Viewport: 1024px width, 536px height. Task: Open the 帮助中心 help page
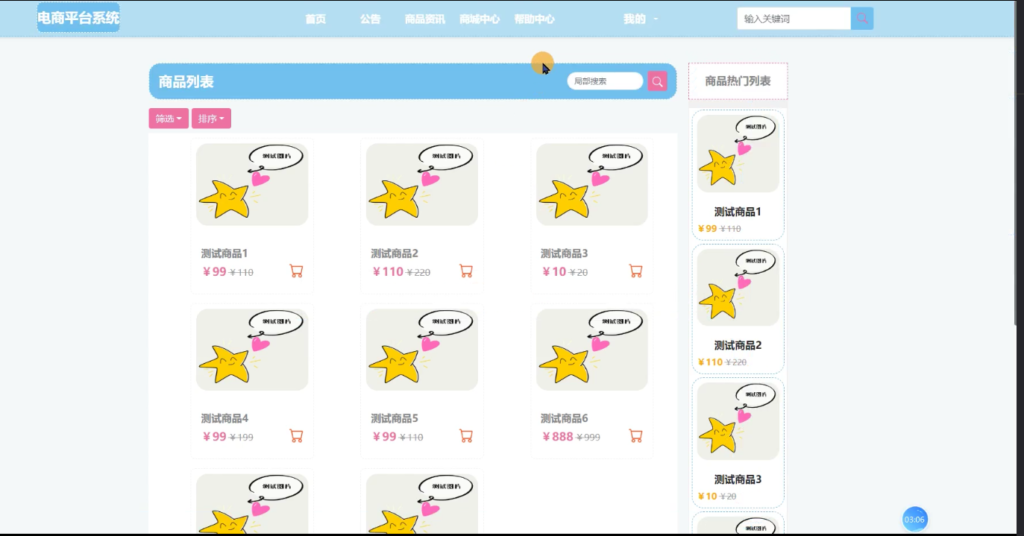pos(534,19)
